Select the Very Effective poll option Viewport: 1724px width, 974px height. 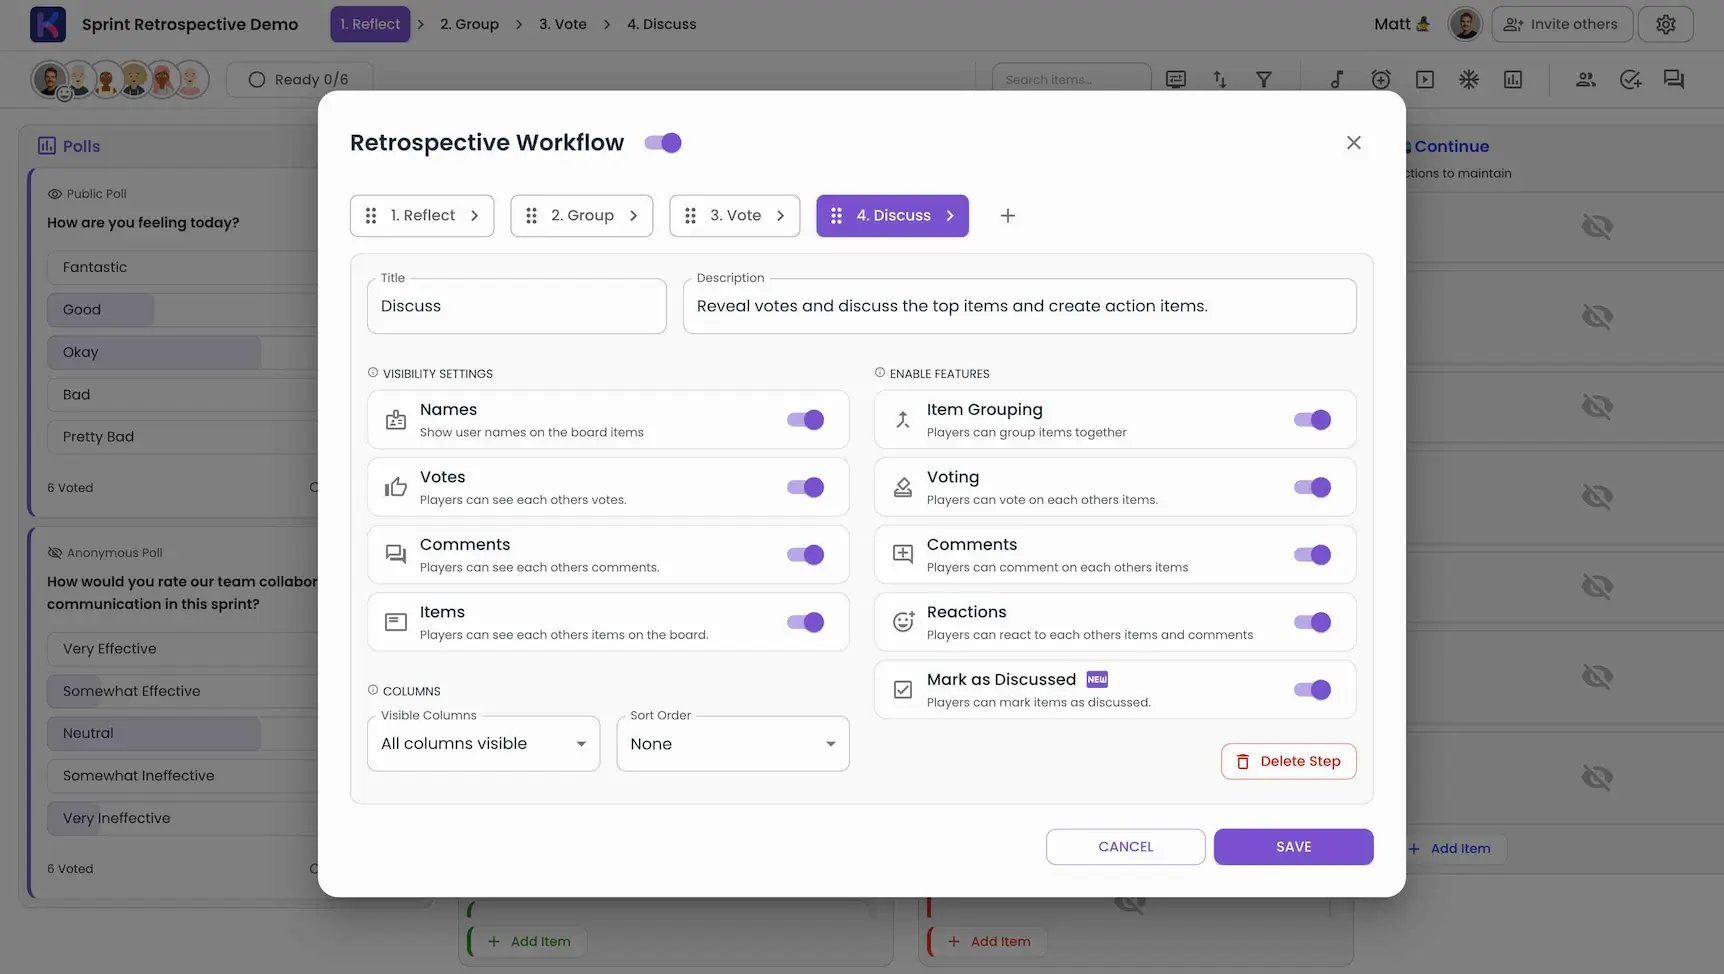coord(183,649)
